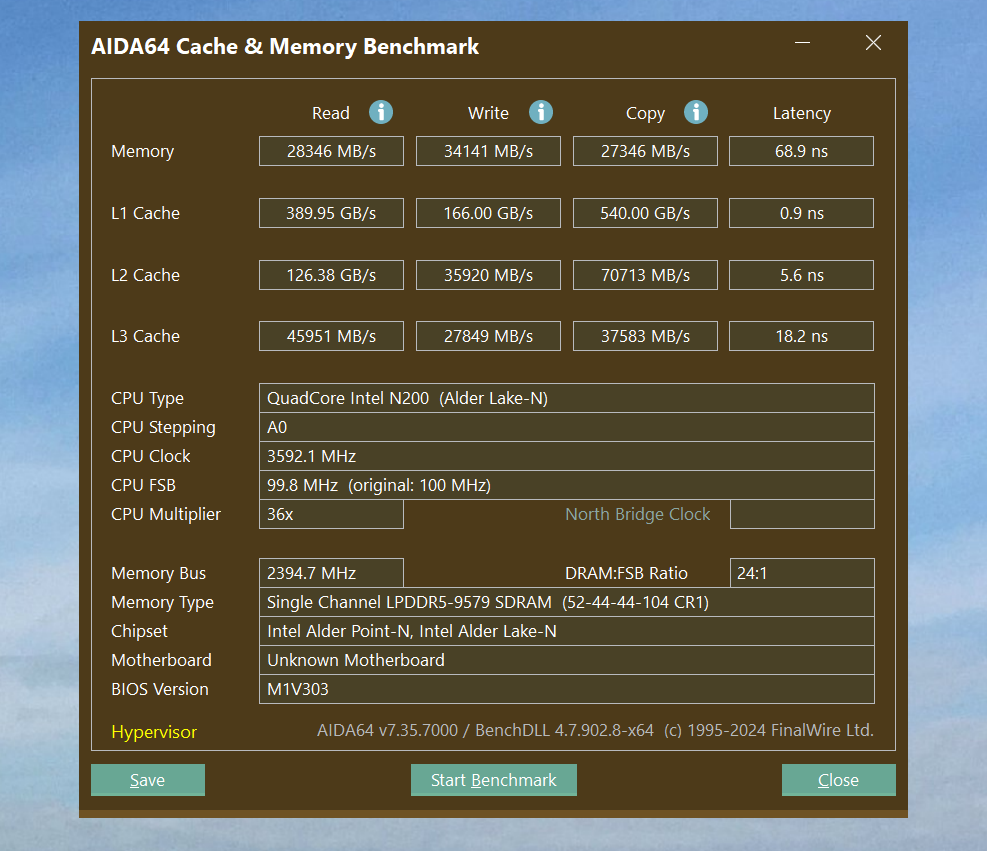
Task: Click the DRAM:FSB Ratio label
Action: pyautogui.click(x=626, y=573)
